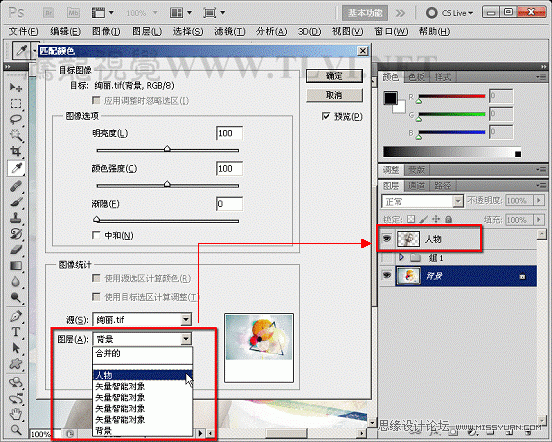
Task: Enable the Neutralize checkbox
Action: [x=96, y=235]
